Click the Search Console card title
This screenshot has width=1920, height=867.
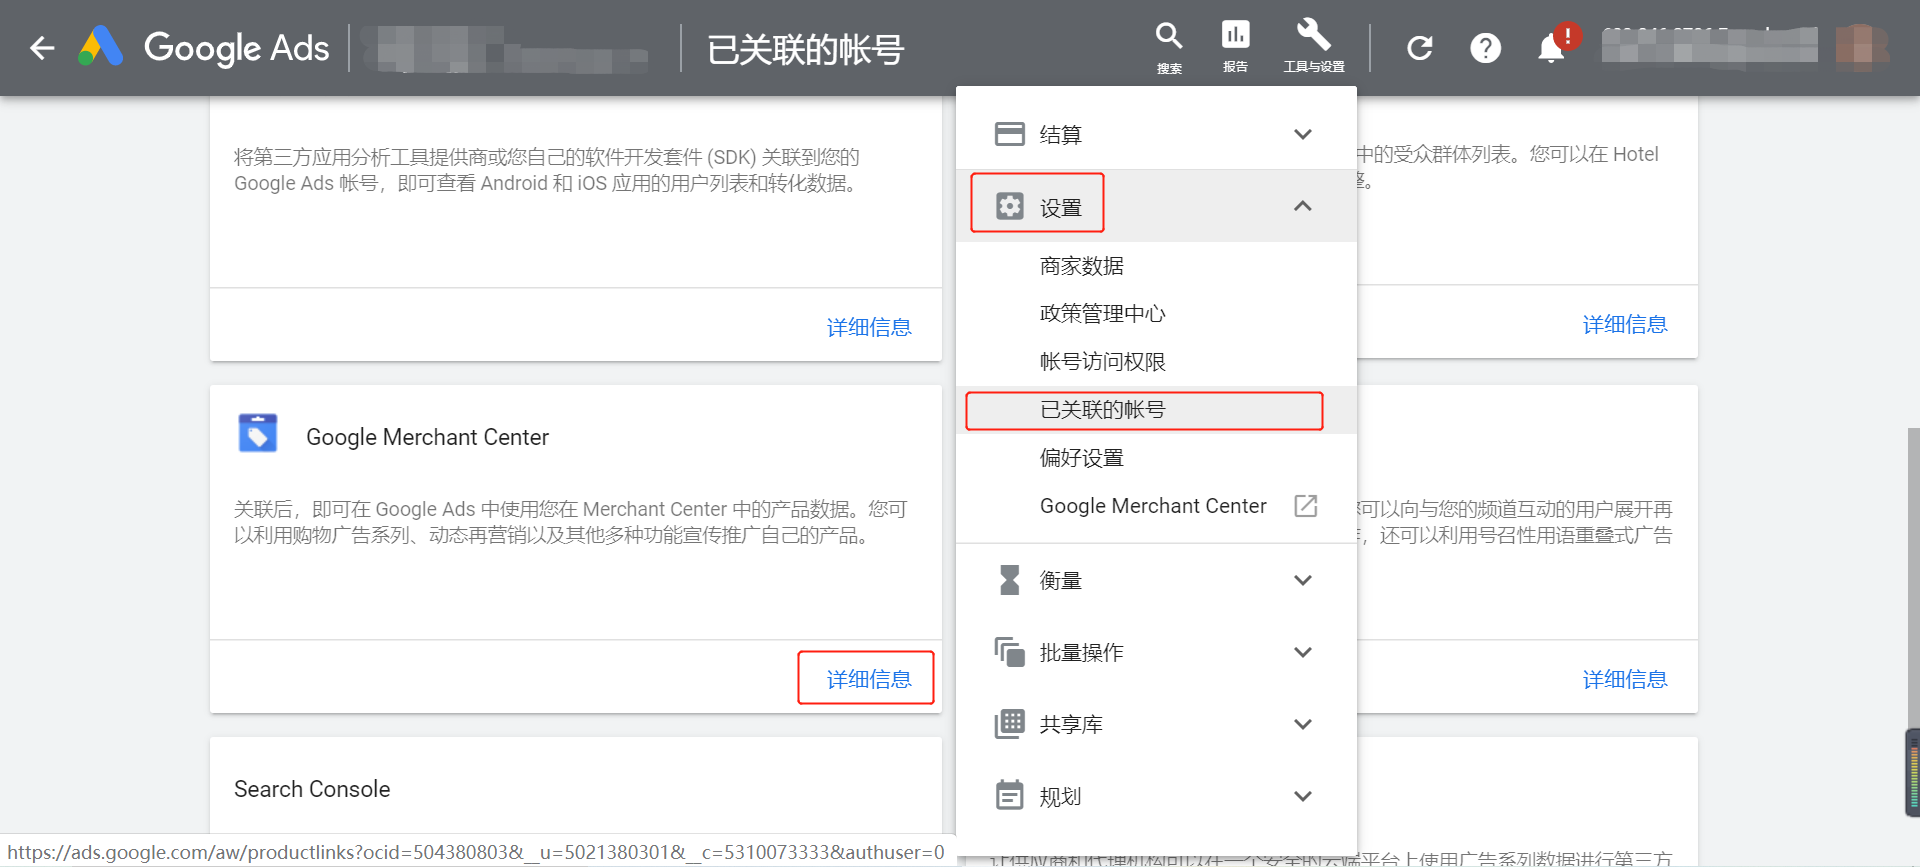[312, 789]
